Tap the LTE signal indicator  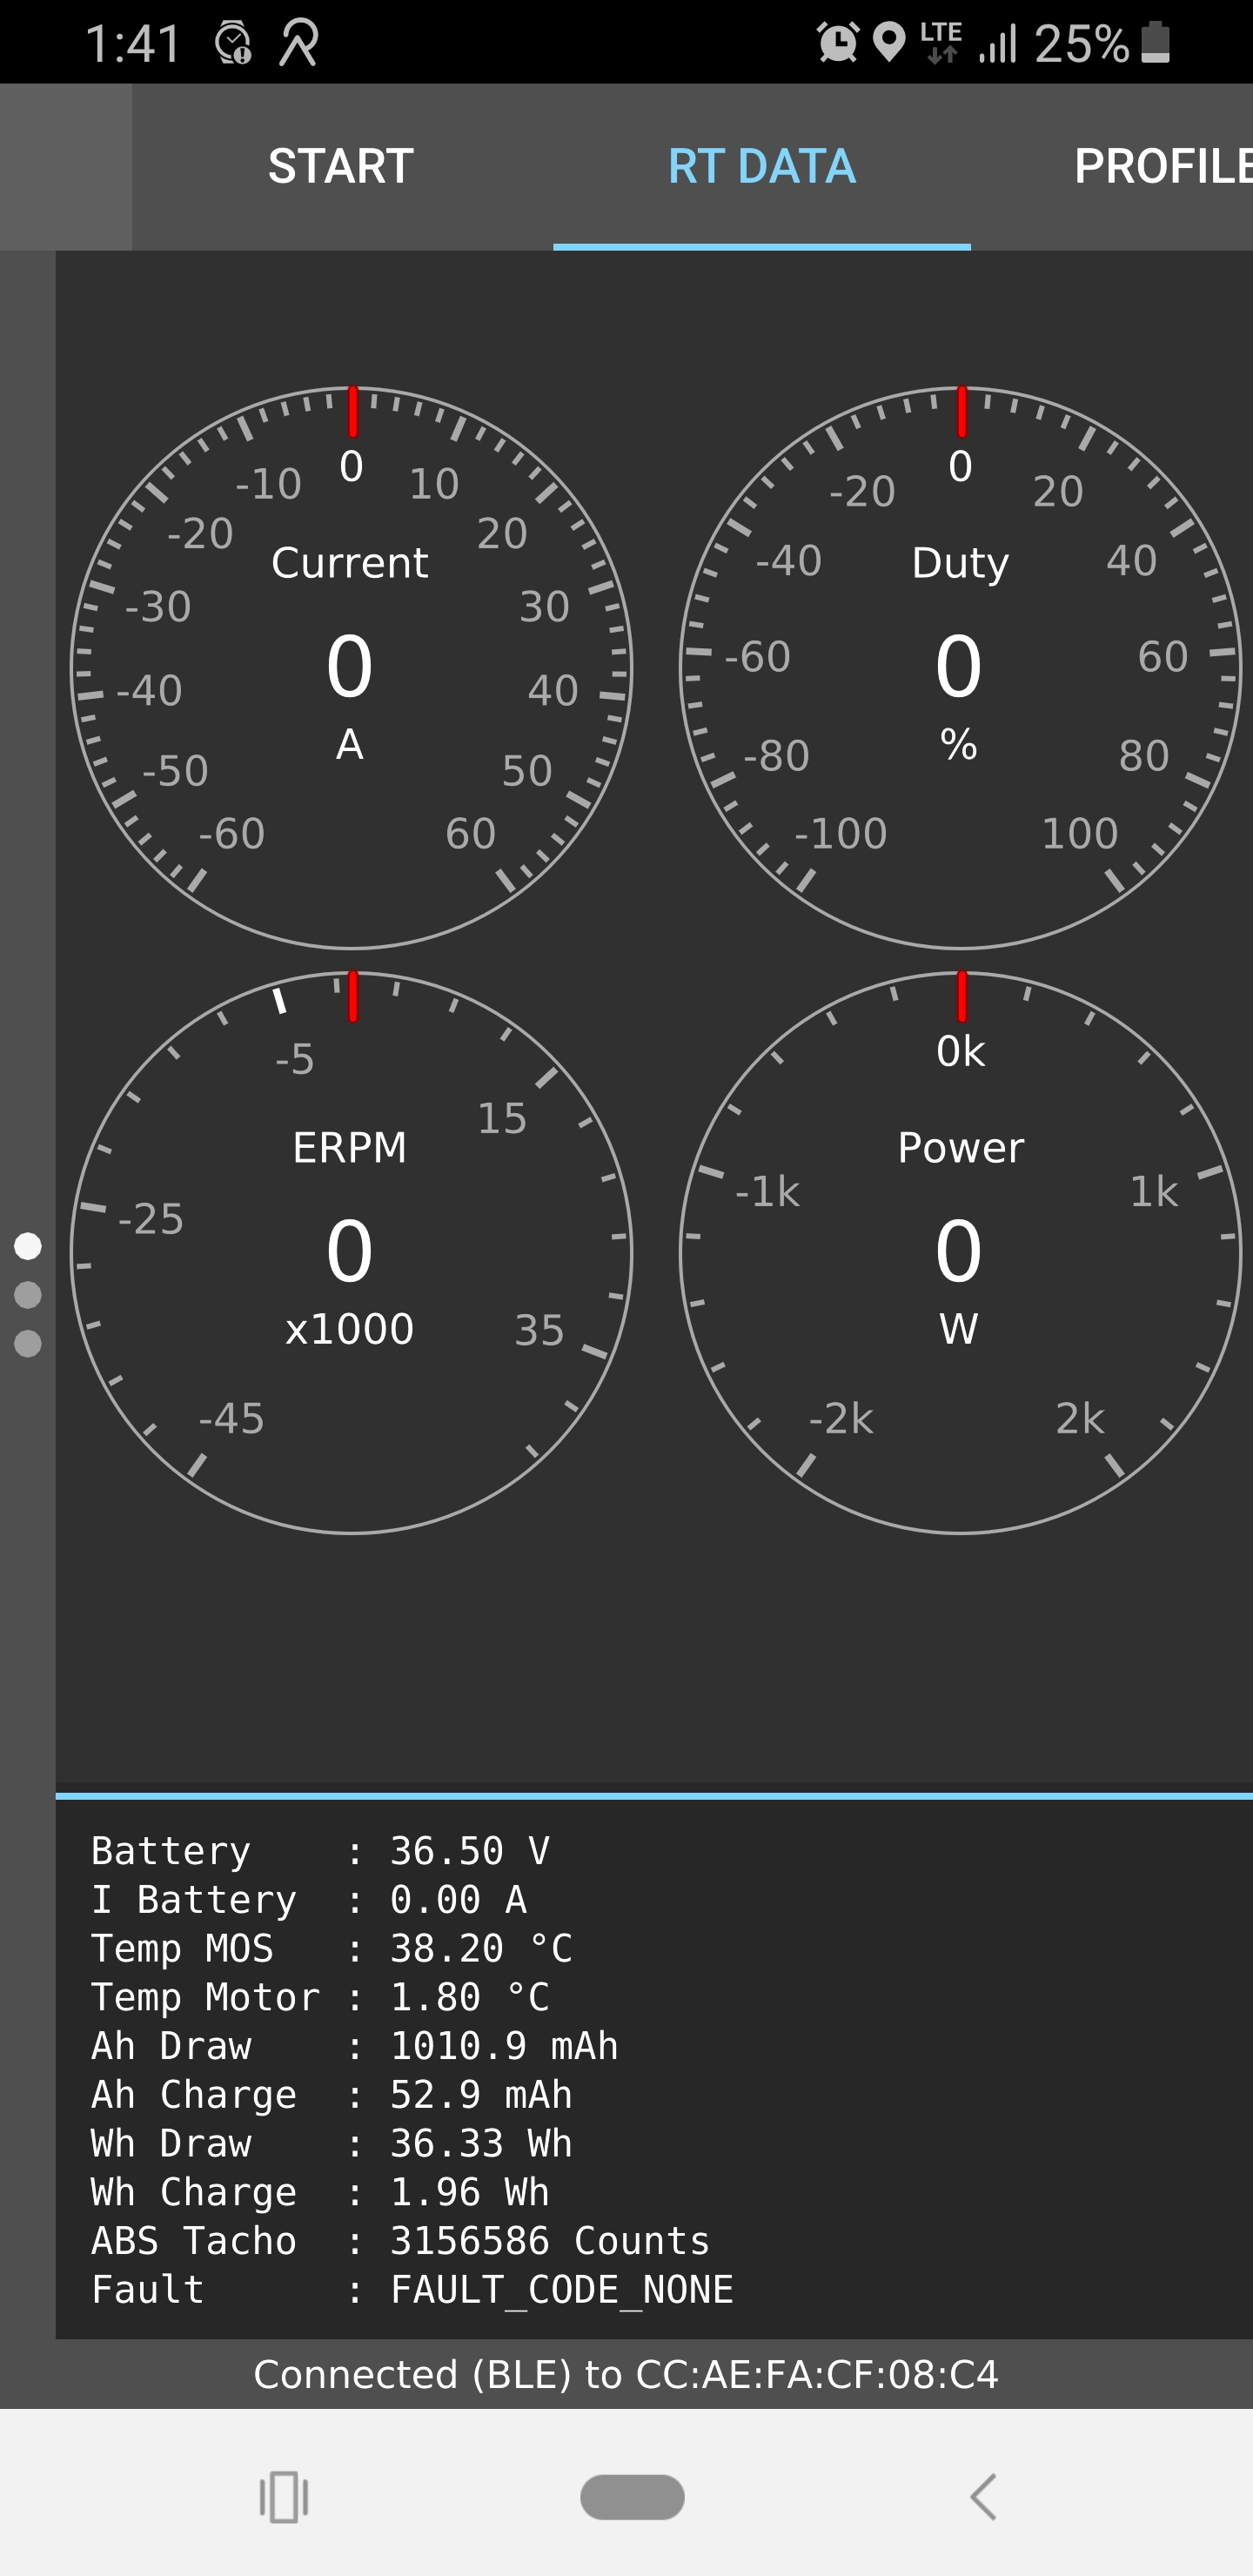click(x=940, y=43)
